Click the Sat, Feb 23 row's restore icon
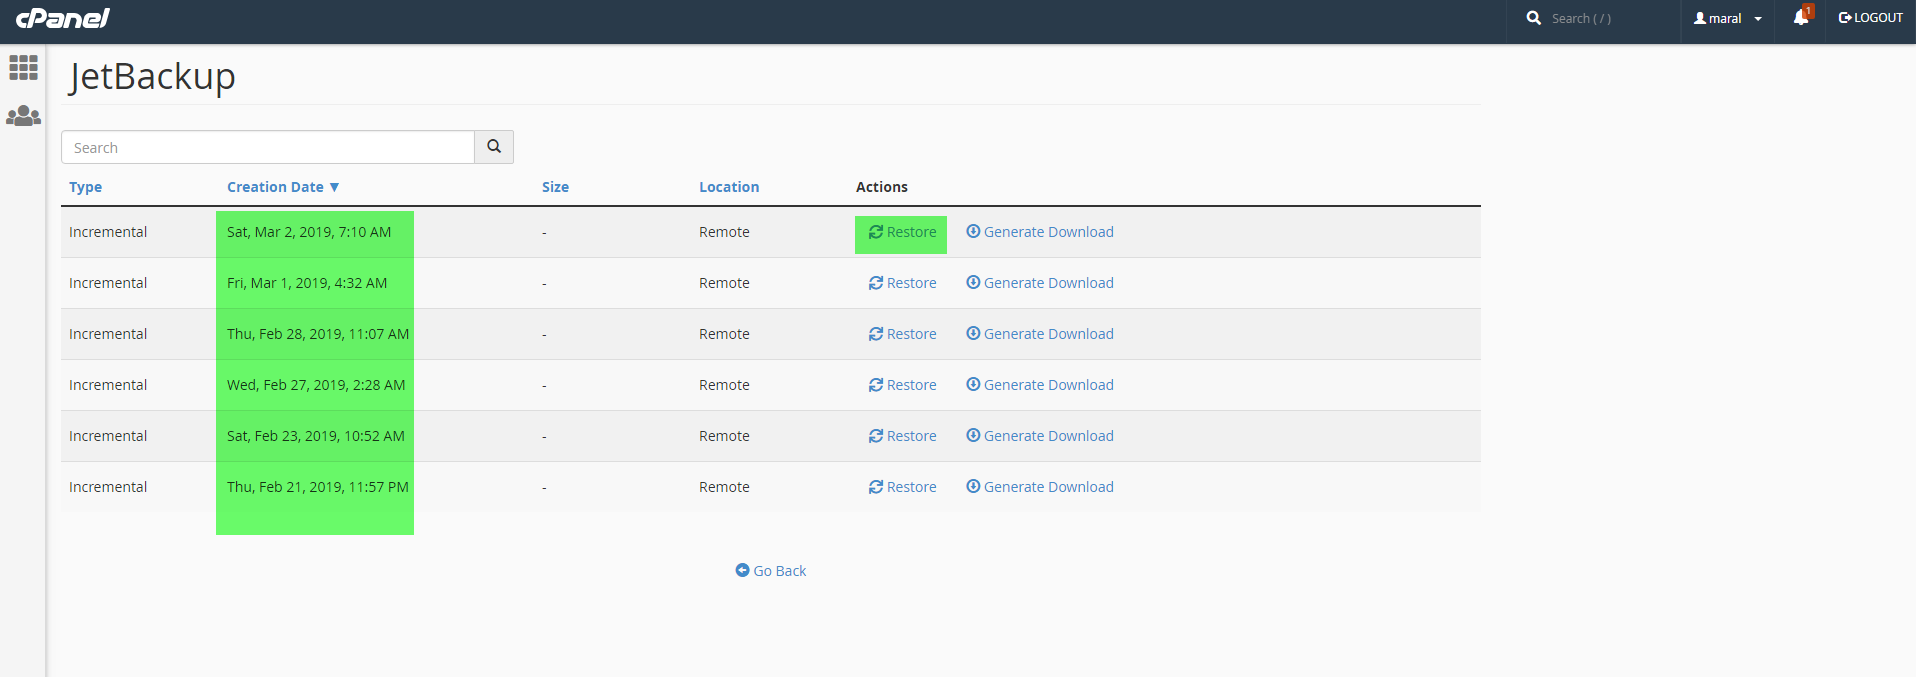Screen dimensions: 1916x677 pos(876,436)
